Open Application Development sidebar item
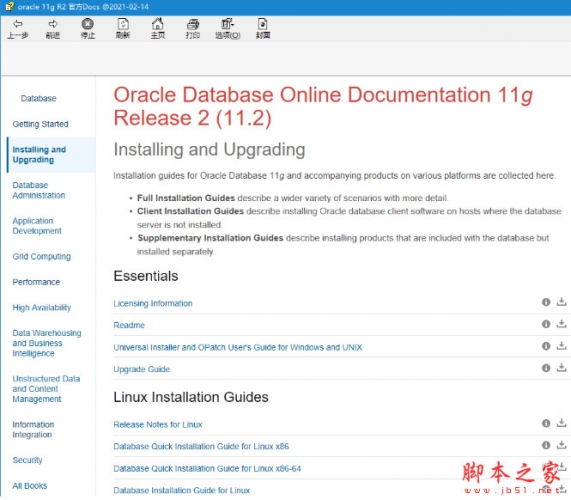The width and height of the screenshot is (571, 500). click(37, 226)
